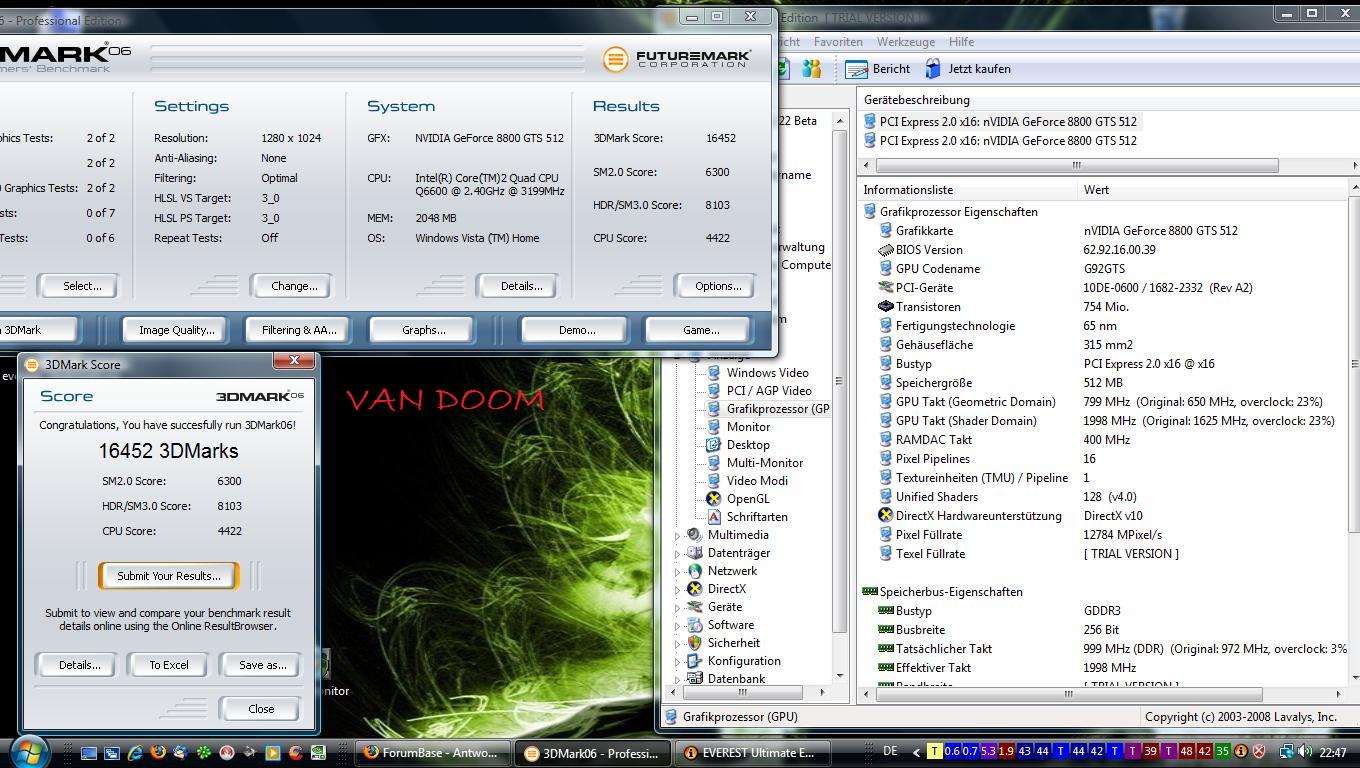1360x768 pixels.
Task: Click the EVEREST tray info icon
Action: coord(1241,751)
